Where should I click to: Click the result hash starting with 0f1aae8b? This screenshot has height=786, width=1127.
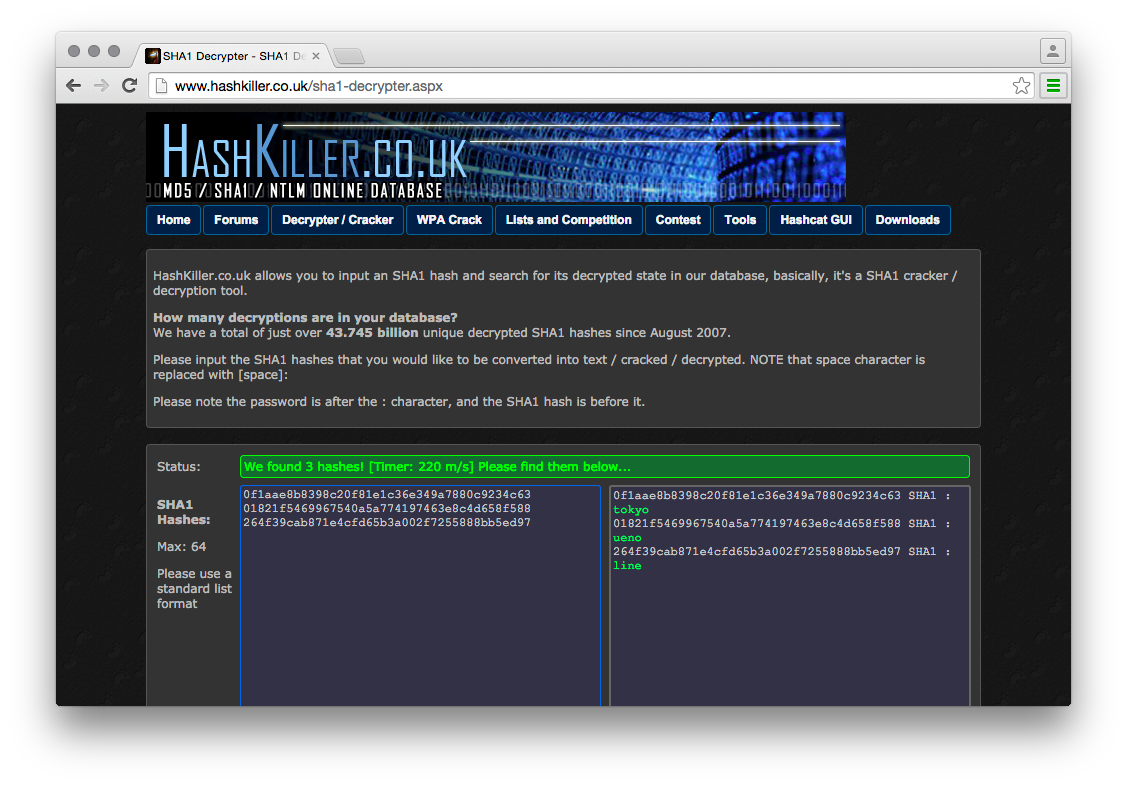(757, 496)
